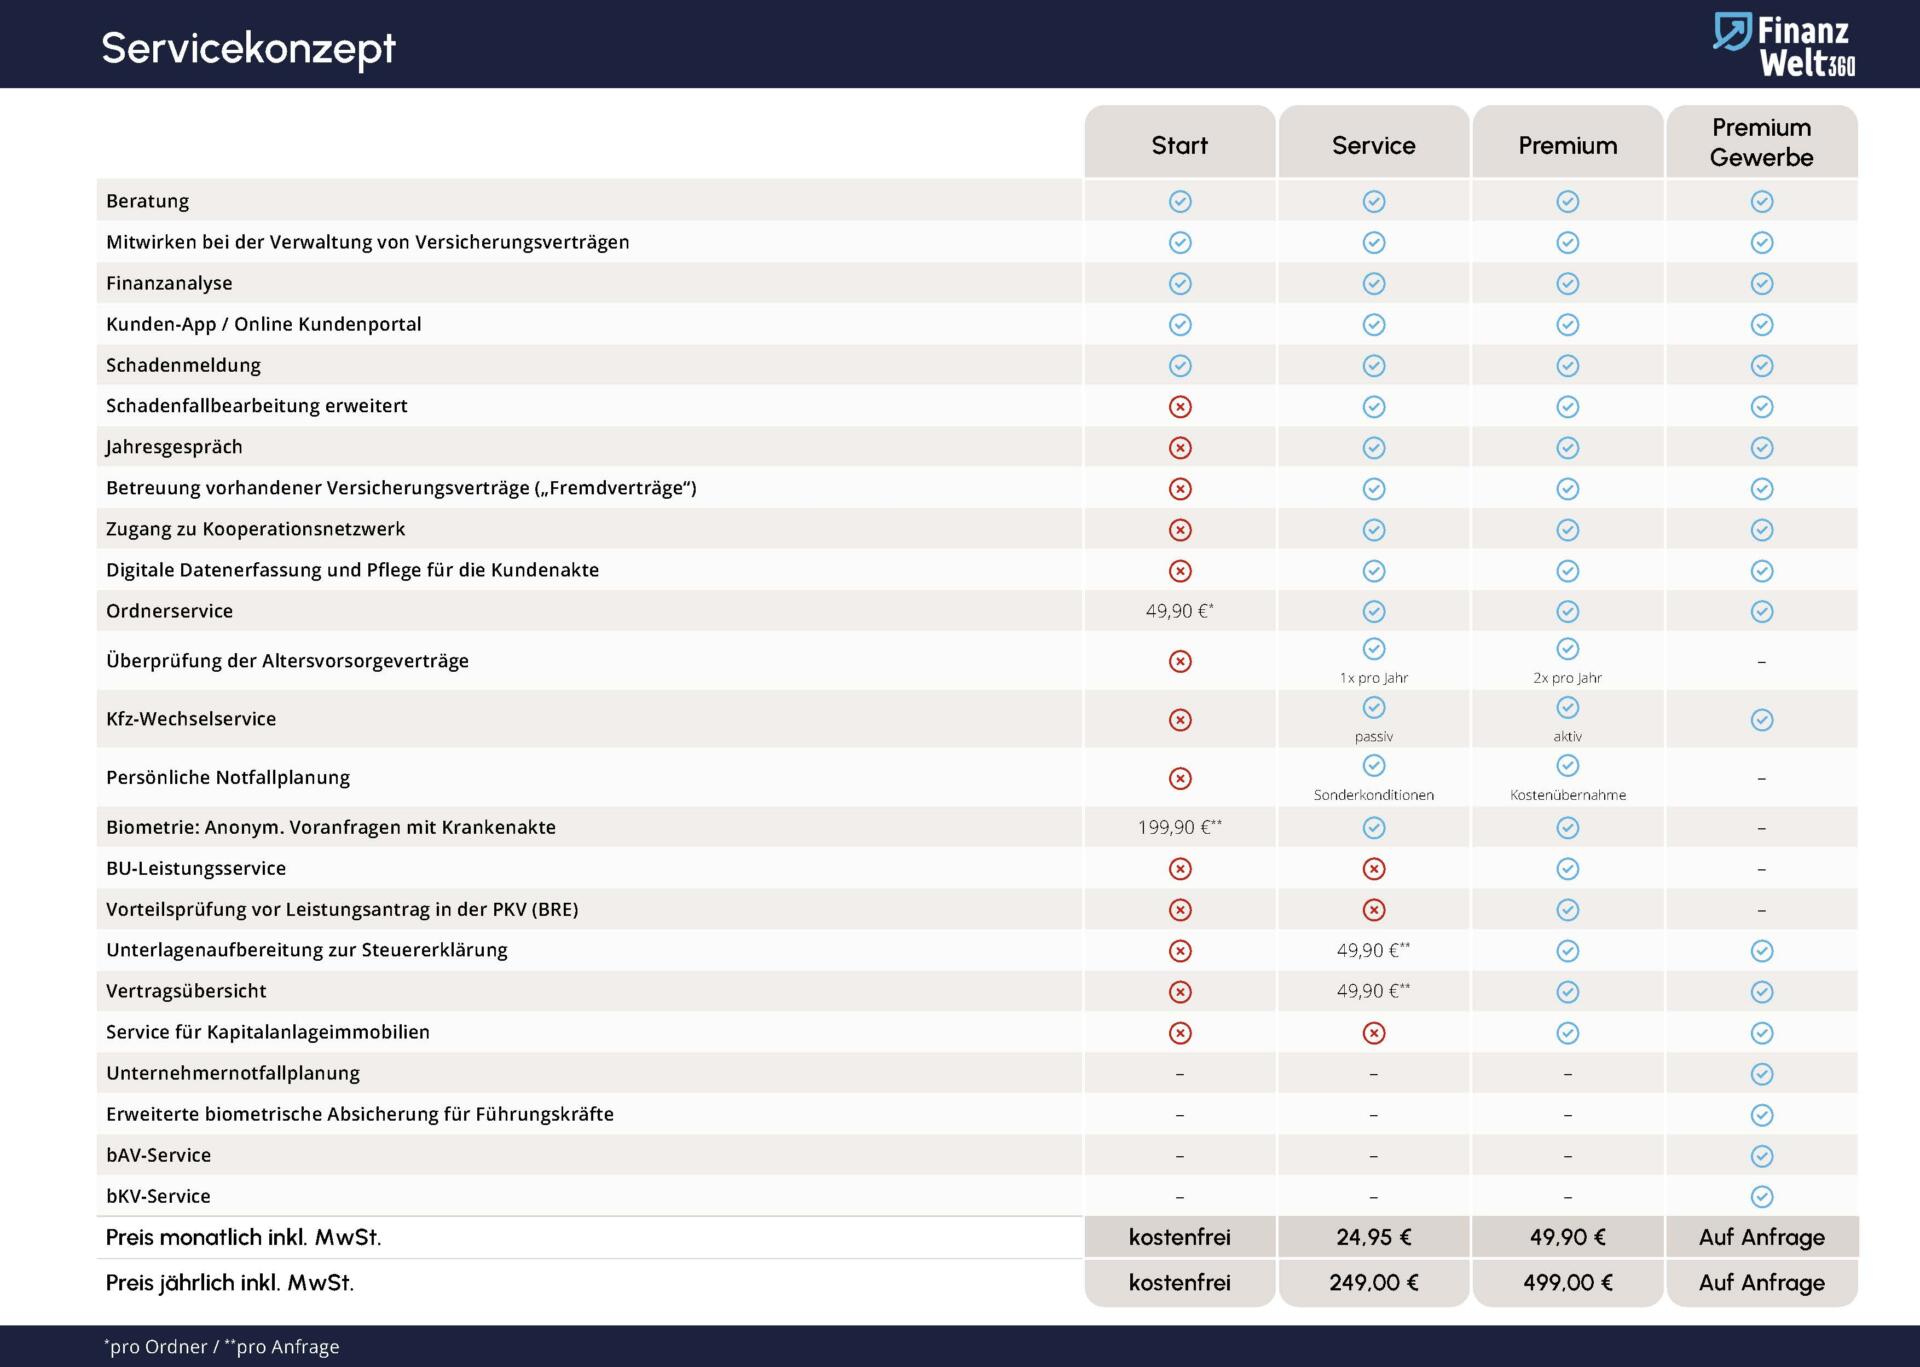Click Kfz-Wechselservice checkmark above 'passiv'
1920x1367 pixels.
[x=1374, y=708]
